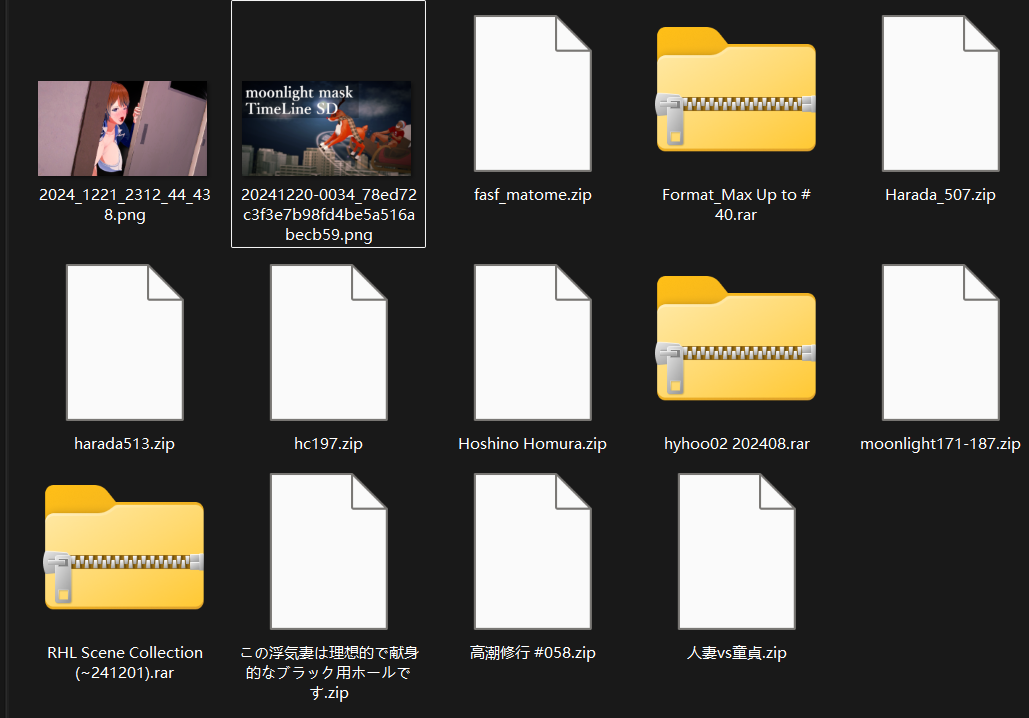Screen dimensions: 1029x718
Task: Click the file icon above the この浮気妻 zip label
Action: tap(328, 551)
